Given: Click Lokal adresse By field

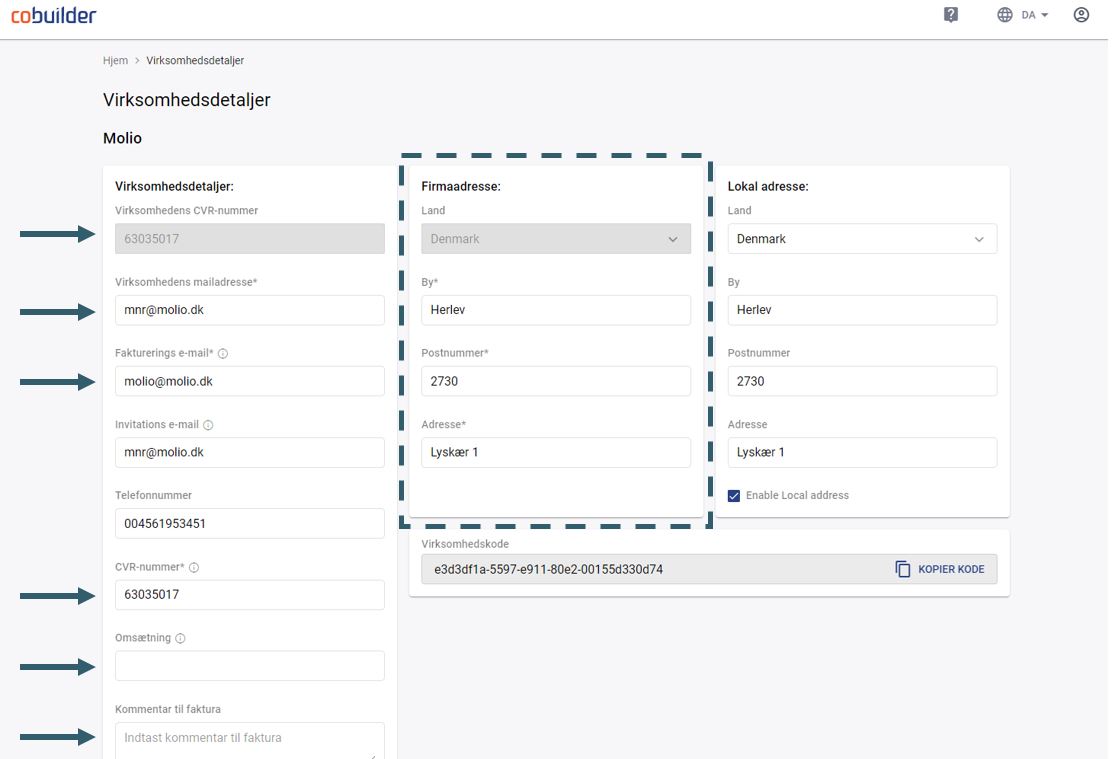Looking at the screenshot, I should pyautogui.click(x=862, y=310).
